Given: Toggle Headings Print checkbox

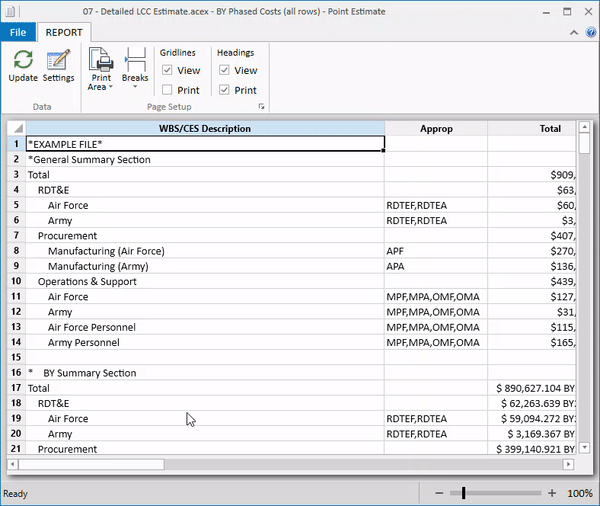Looking at the screenshot, I should click(224, 90).
